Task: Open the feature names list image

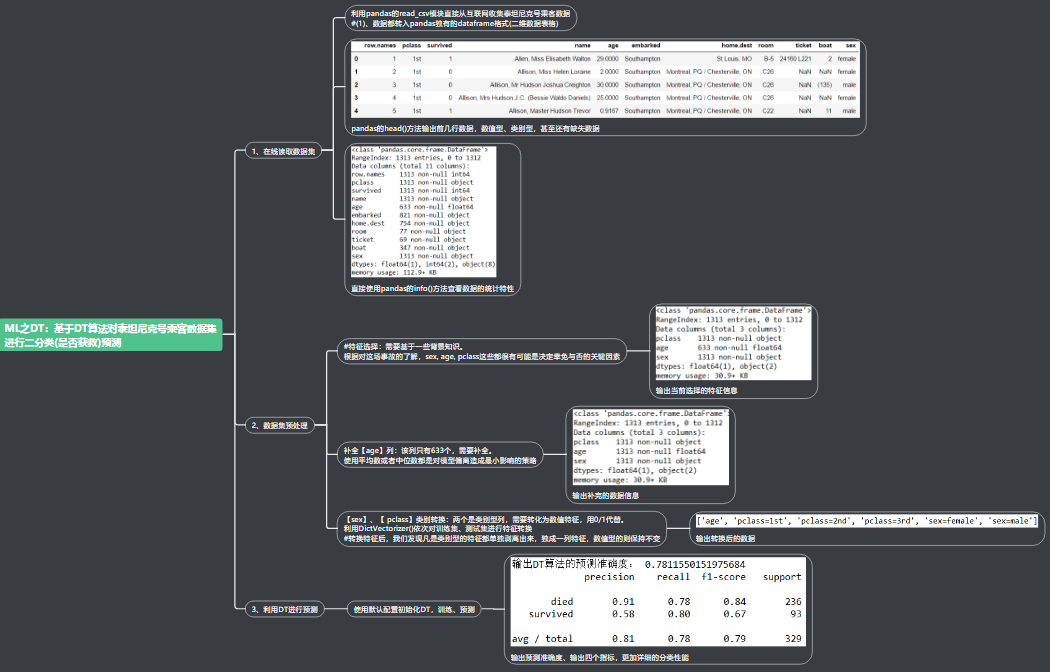Action: click(867, 521)
